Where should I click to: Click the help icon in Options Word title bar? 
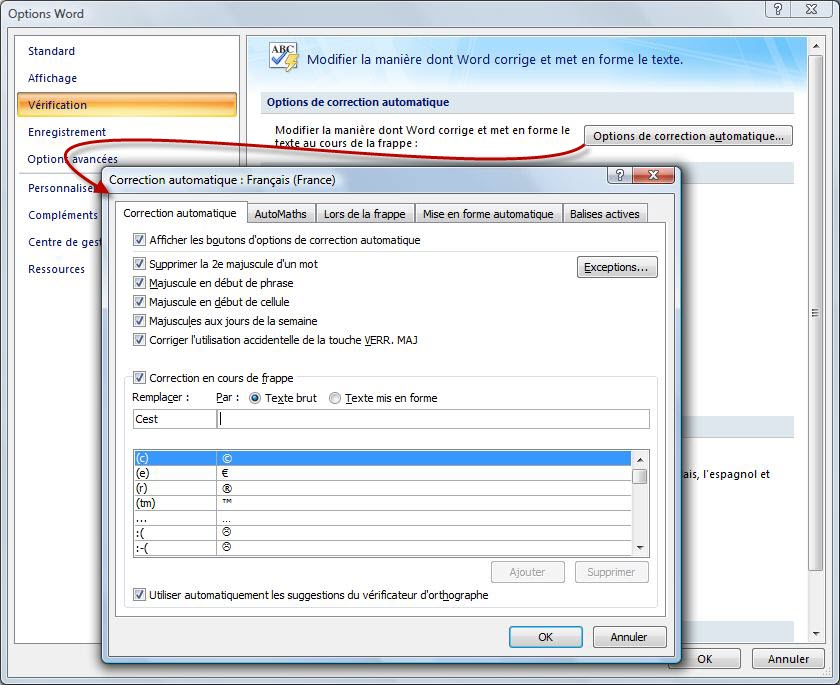[780, 9]
